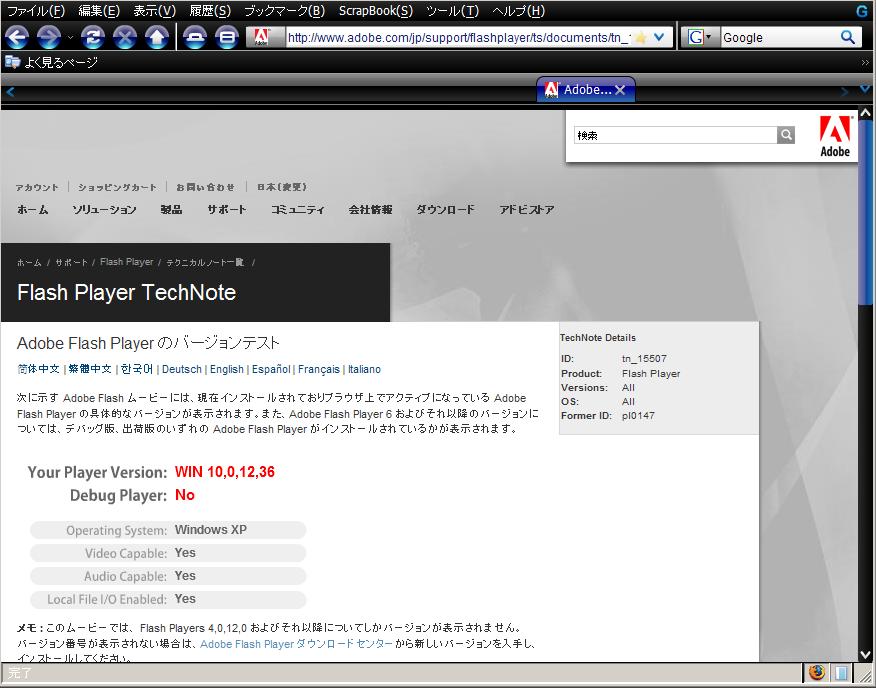Switch to 简体中文 language version
This screenshot has width=876, height=688.
[x=39, y=369]
